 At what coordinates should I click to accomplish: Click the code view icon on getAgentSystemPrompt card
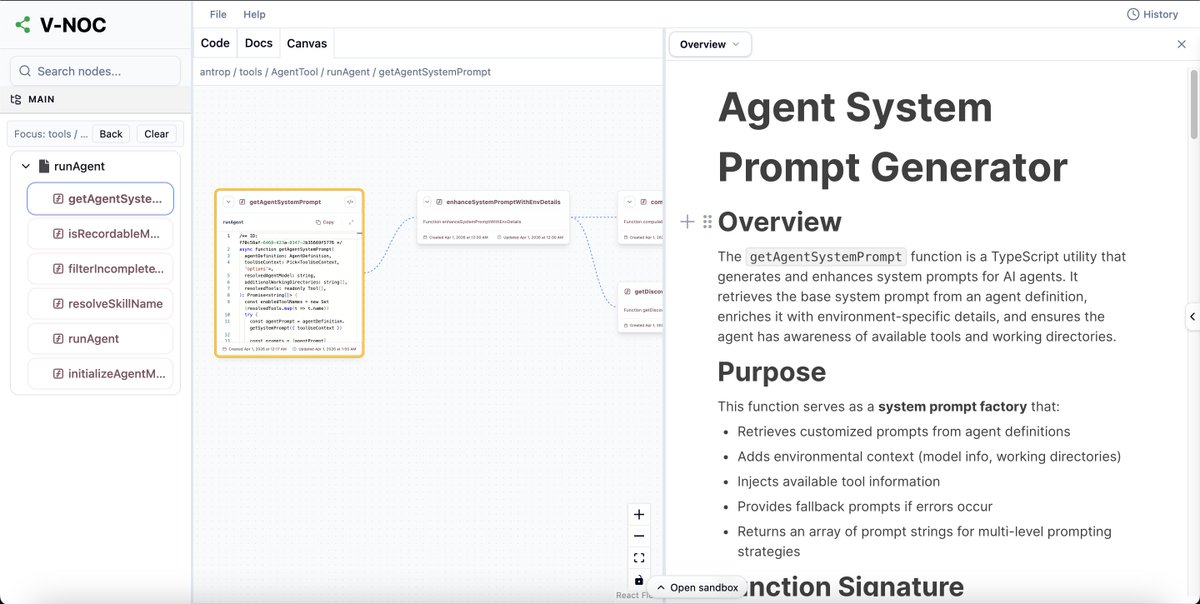[x=350, y=202]
